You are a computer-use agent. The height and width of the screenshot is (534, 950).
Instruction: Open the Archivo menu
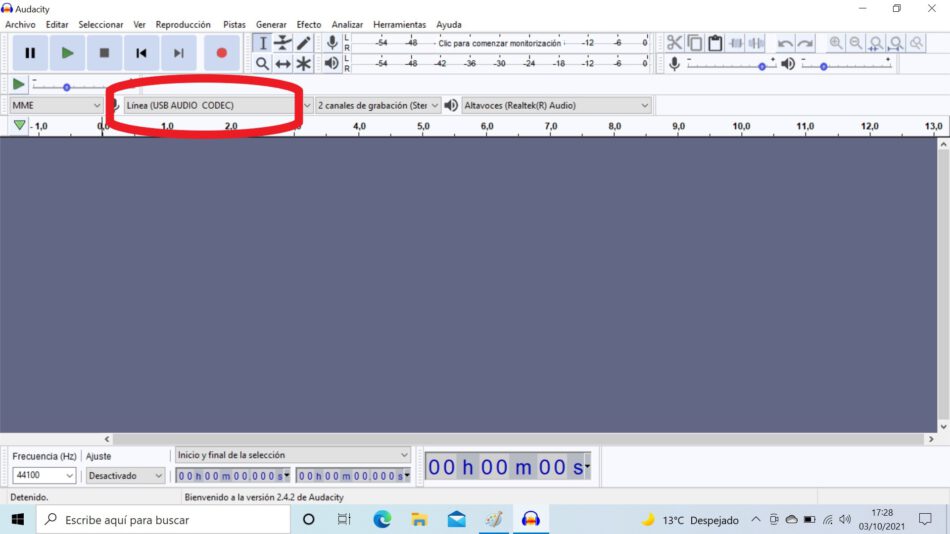(20, 25)
